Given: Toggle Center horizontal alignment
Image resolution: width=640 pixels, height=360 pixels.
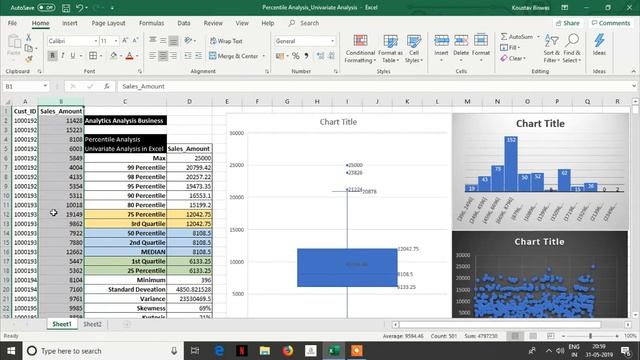Looking at the screenshot, I should tap(163, 56).
